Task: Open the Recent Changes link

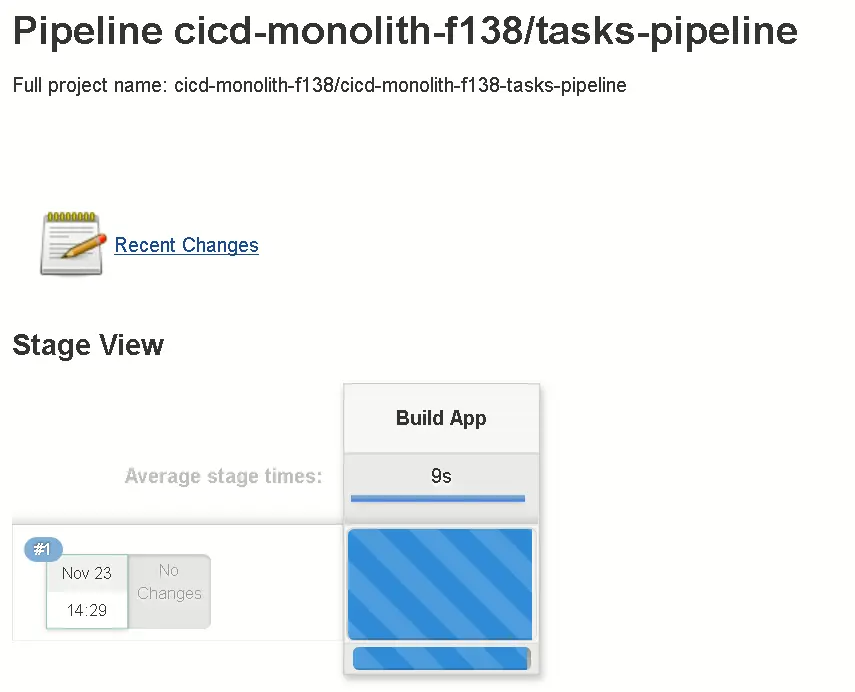Action: point(186,245)
